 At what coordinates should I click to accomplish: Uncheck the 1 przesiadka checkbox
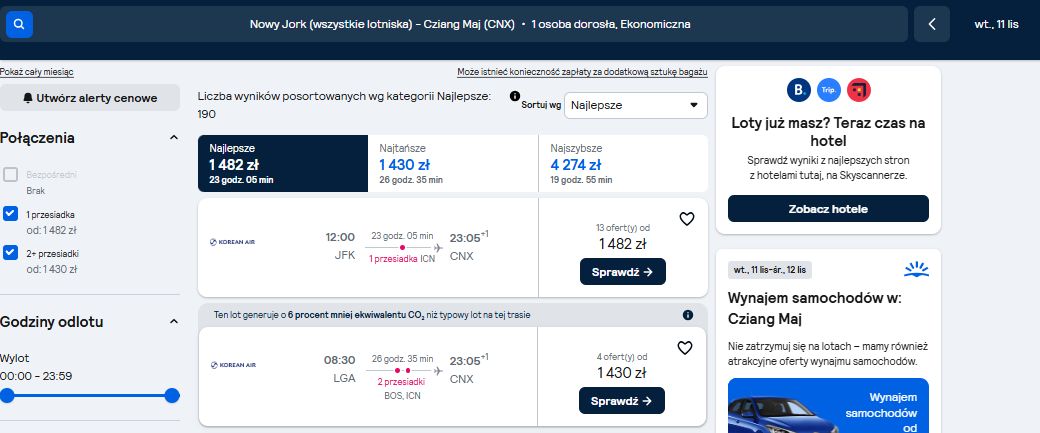(x=11, y=214)
